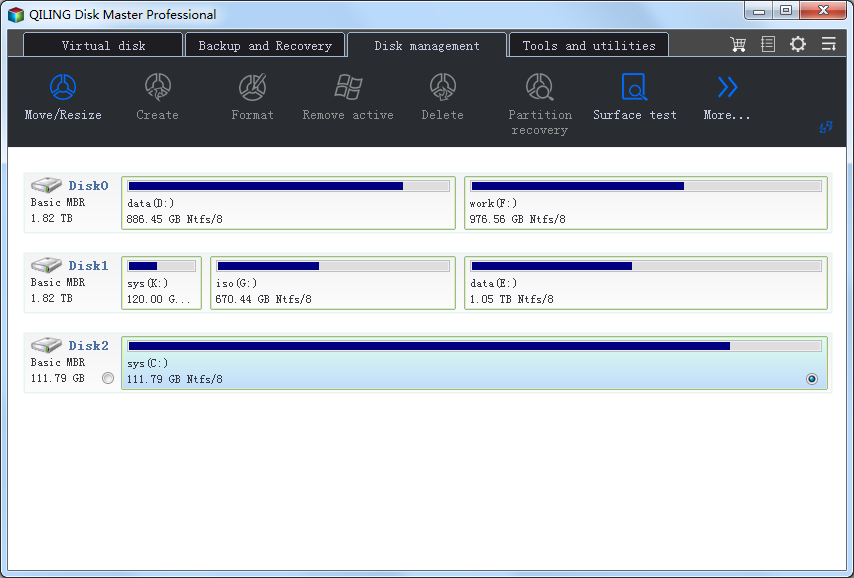Image resolution: width=854 pixels, height=578 pixels.
Task: Click the Disk1 label
Action: tap(88, 266)
